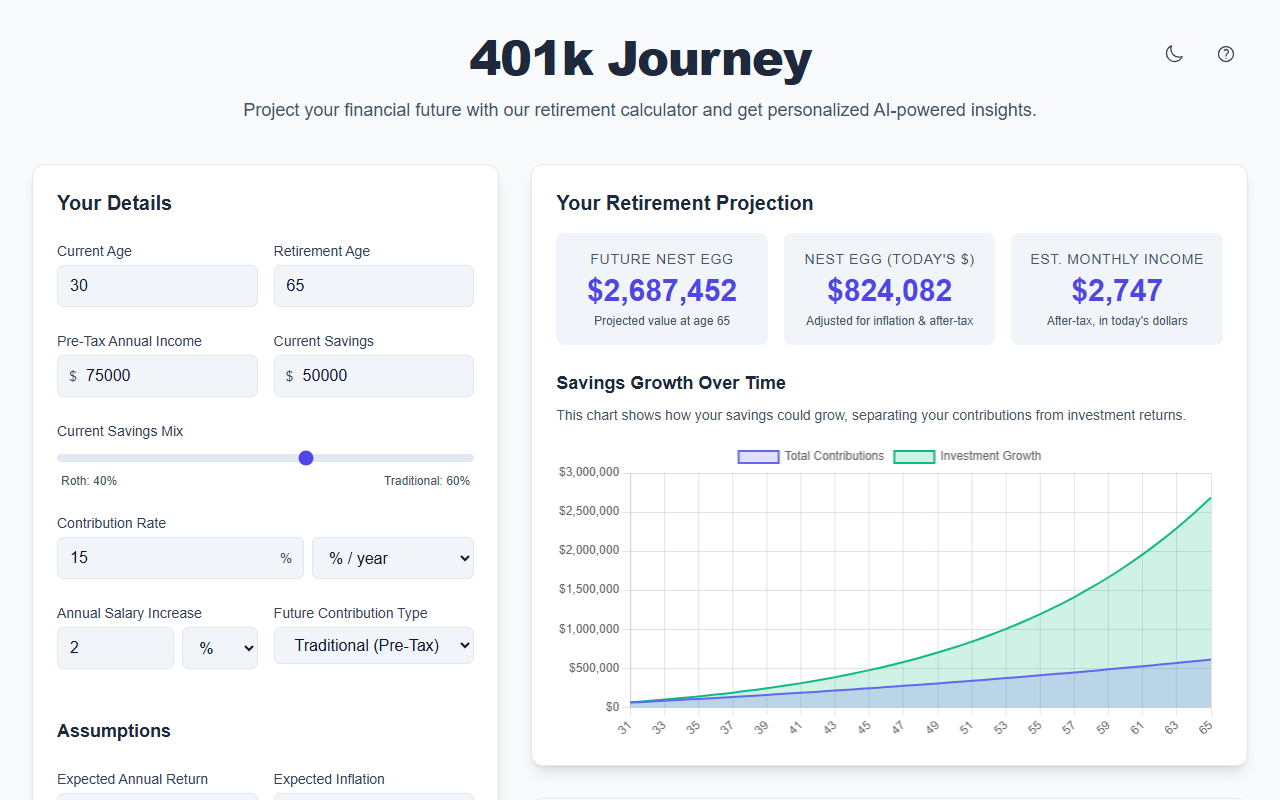
Task: Click the Annual Salary Increase value field
Action: pos(115,648)
